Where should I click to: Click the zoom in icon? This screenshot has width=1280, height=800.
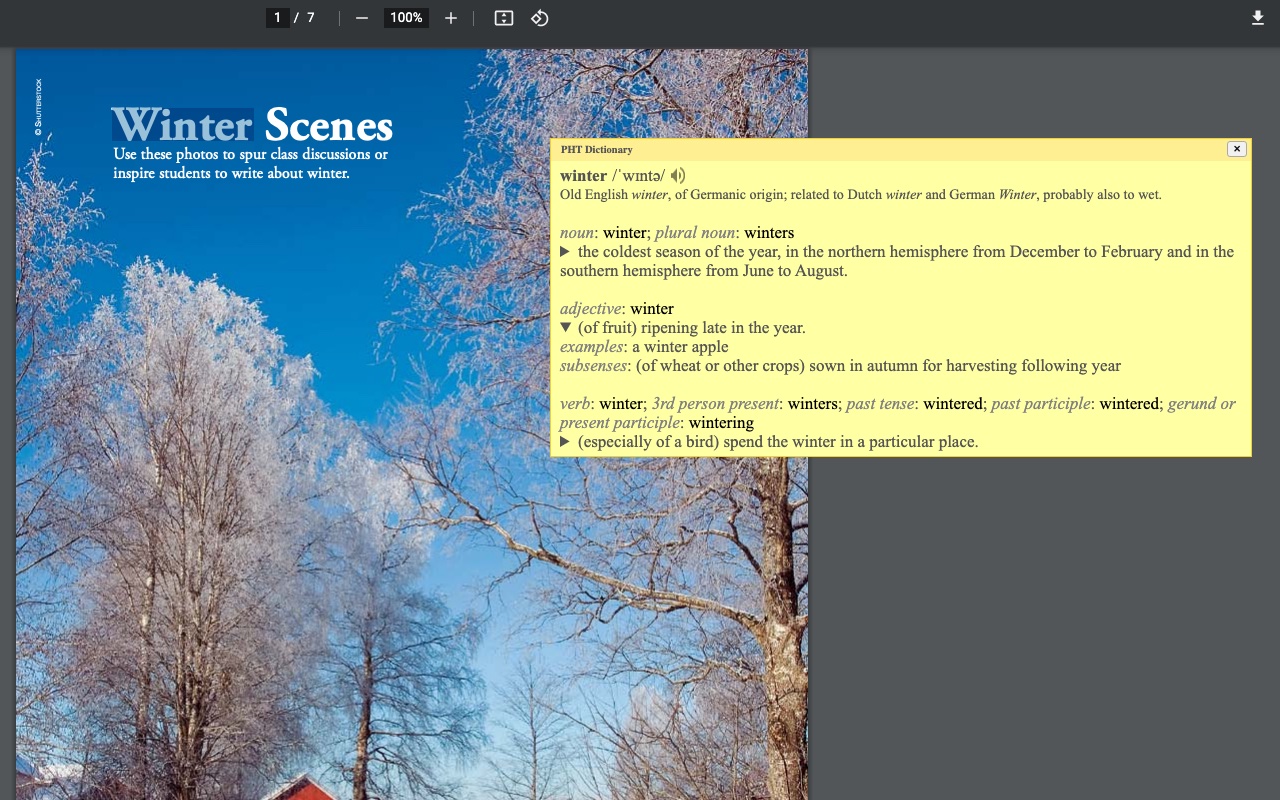[x=450, y=17]
